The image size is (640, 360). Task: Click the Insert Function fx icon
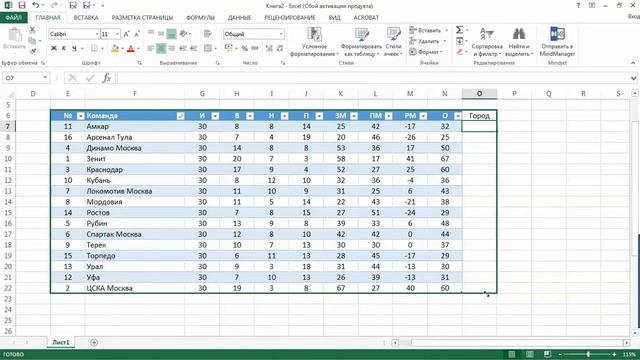click(107, 78)
